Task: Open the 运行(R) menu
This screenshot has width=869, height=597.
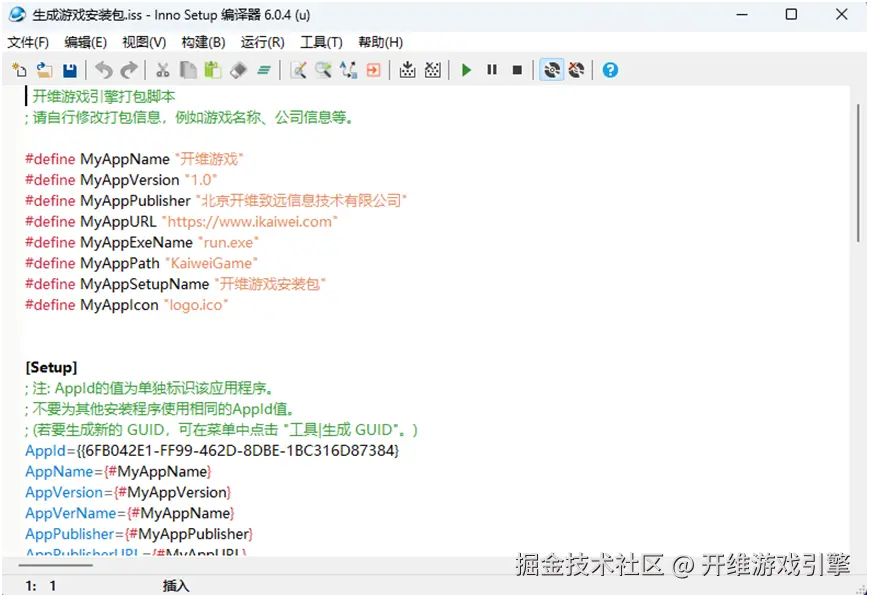Action: pos(263,42)
